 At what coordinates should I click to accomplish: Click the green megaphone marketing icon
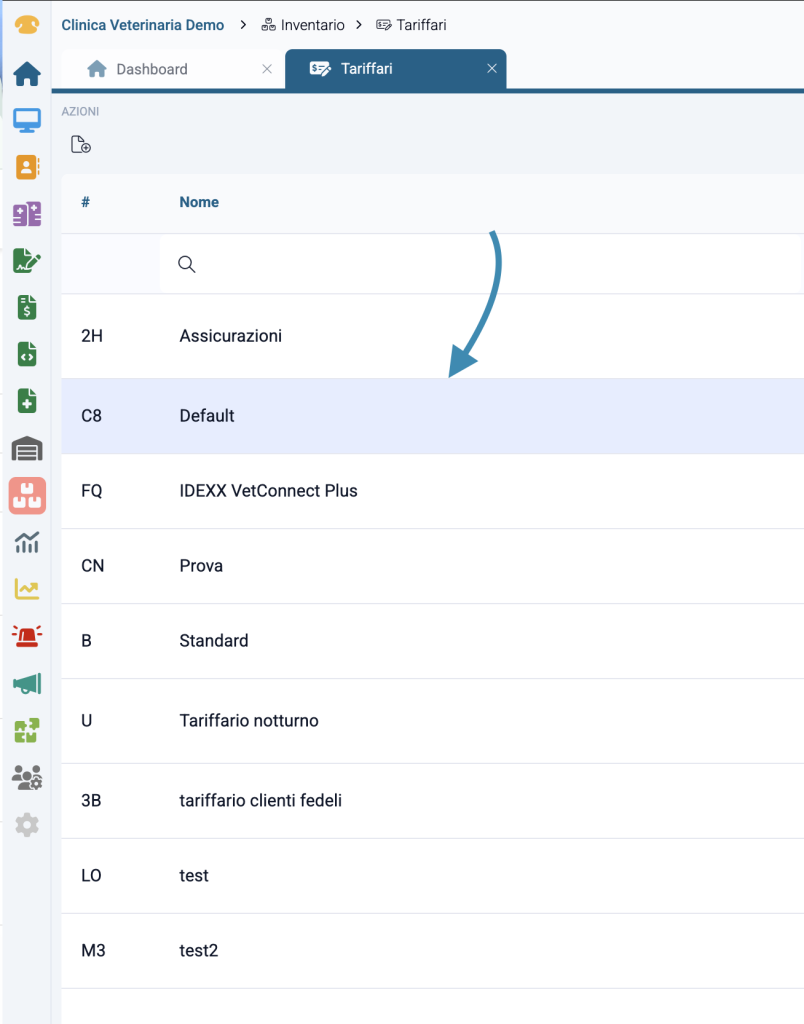27,683
